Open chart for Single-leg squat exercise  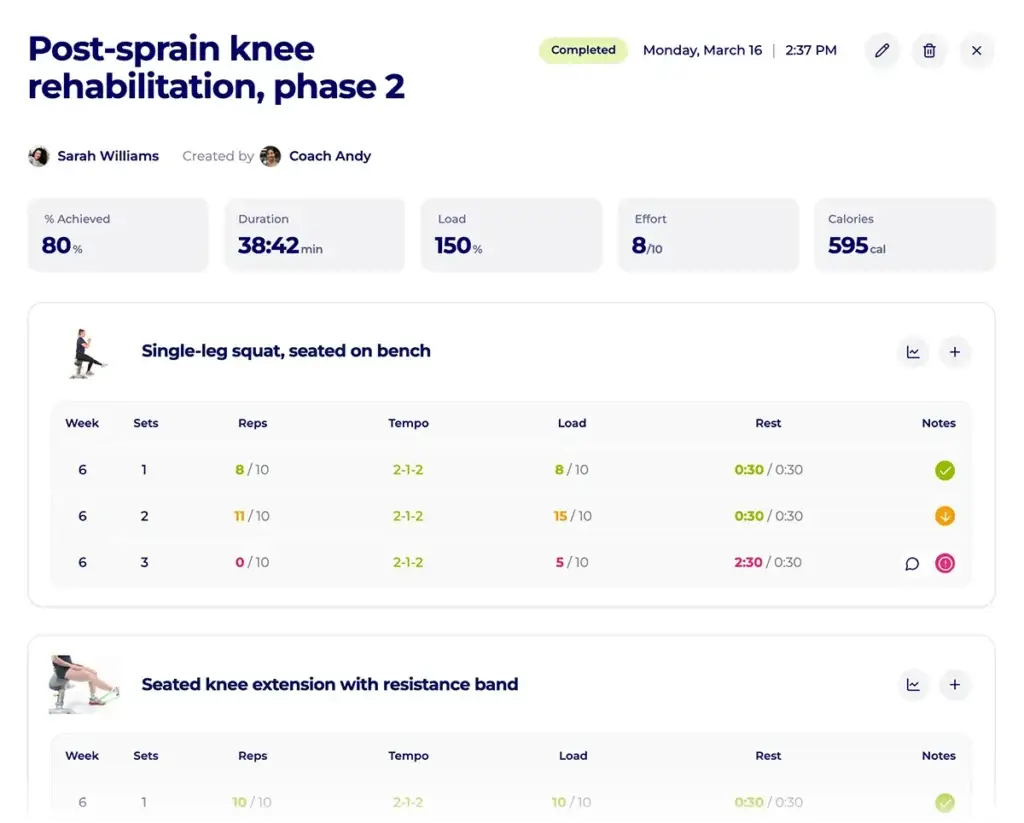[913, 352]
